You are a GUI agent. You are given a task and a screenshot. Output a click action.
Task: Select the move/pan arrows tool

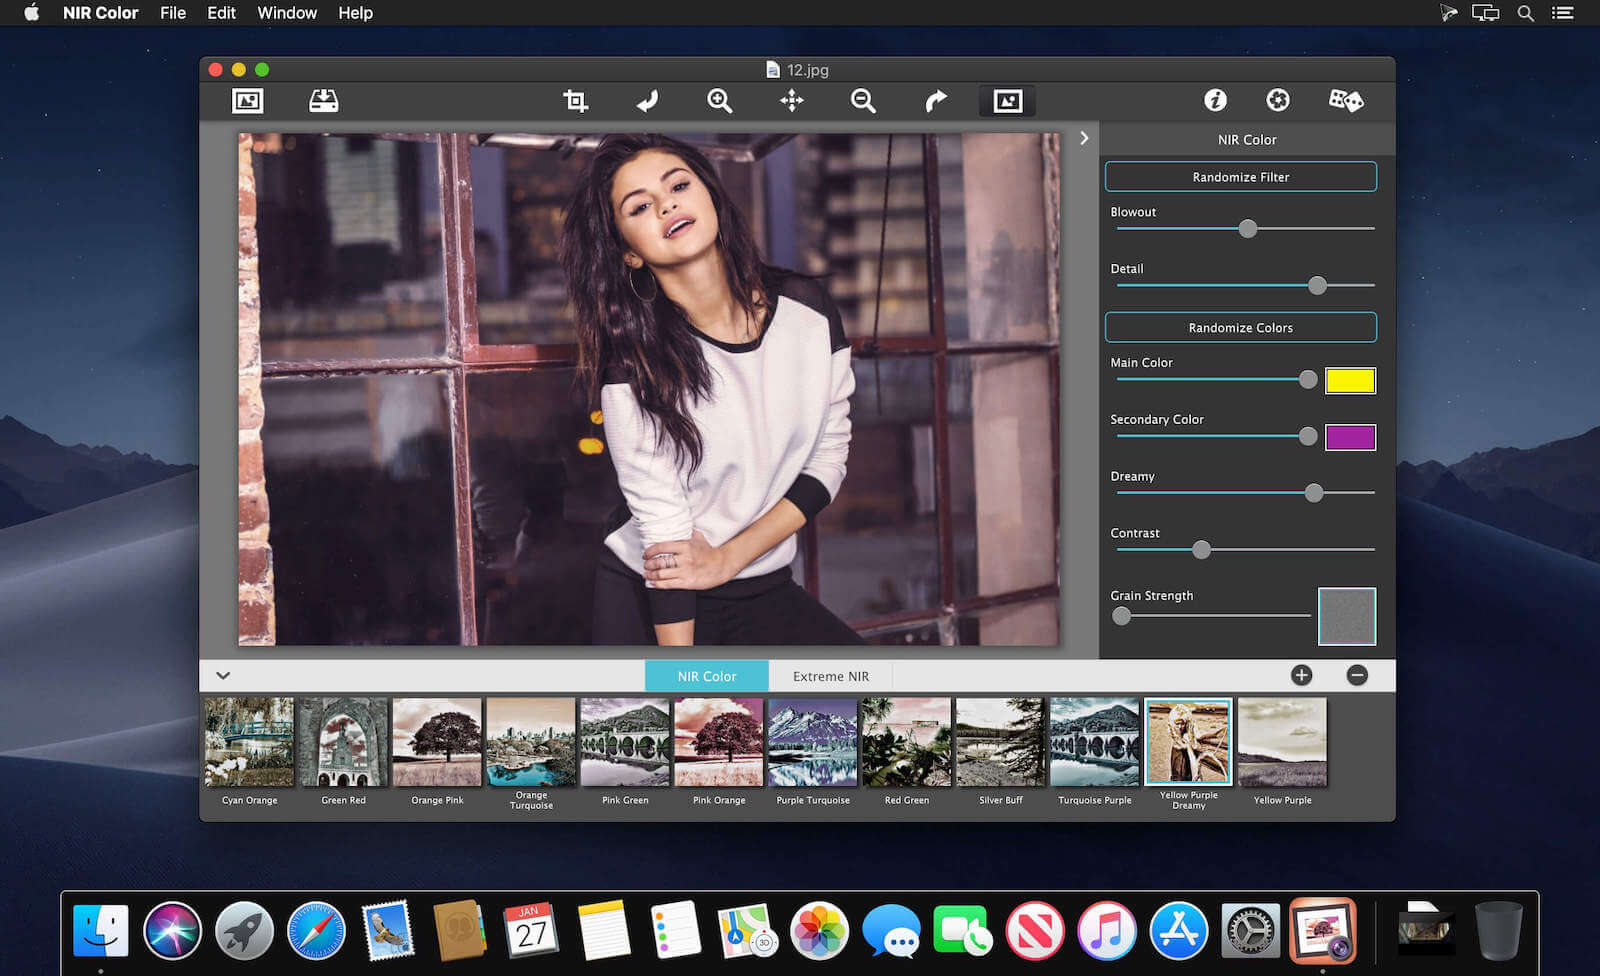click(791, 101)
